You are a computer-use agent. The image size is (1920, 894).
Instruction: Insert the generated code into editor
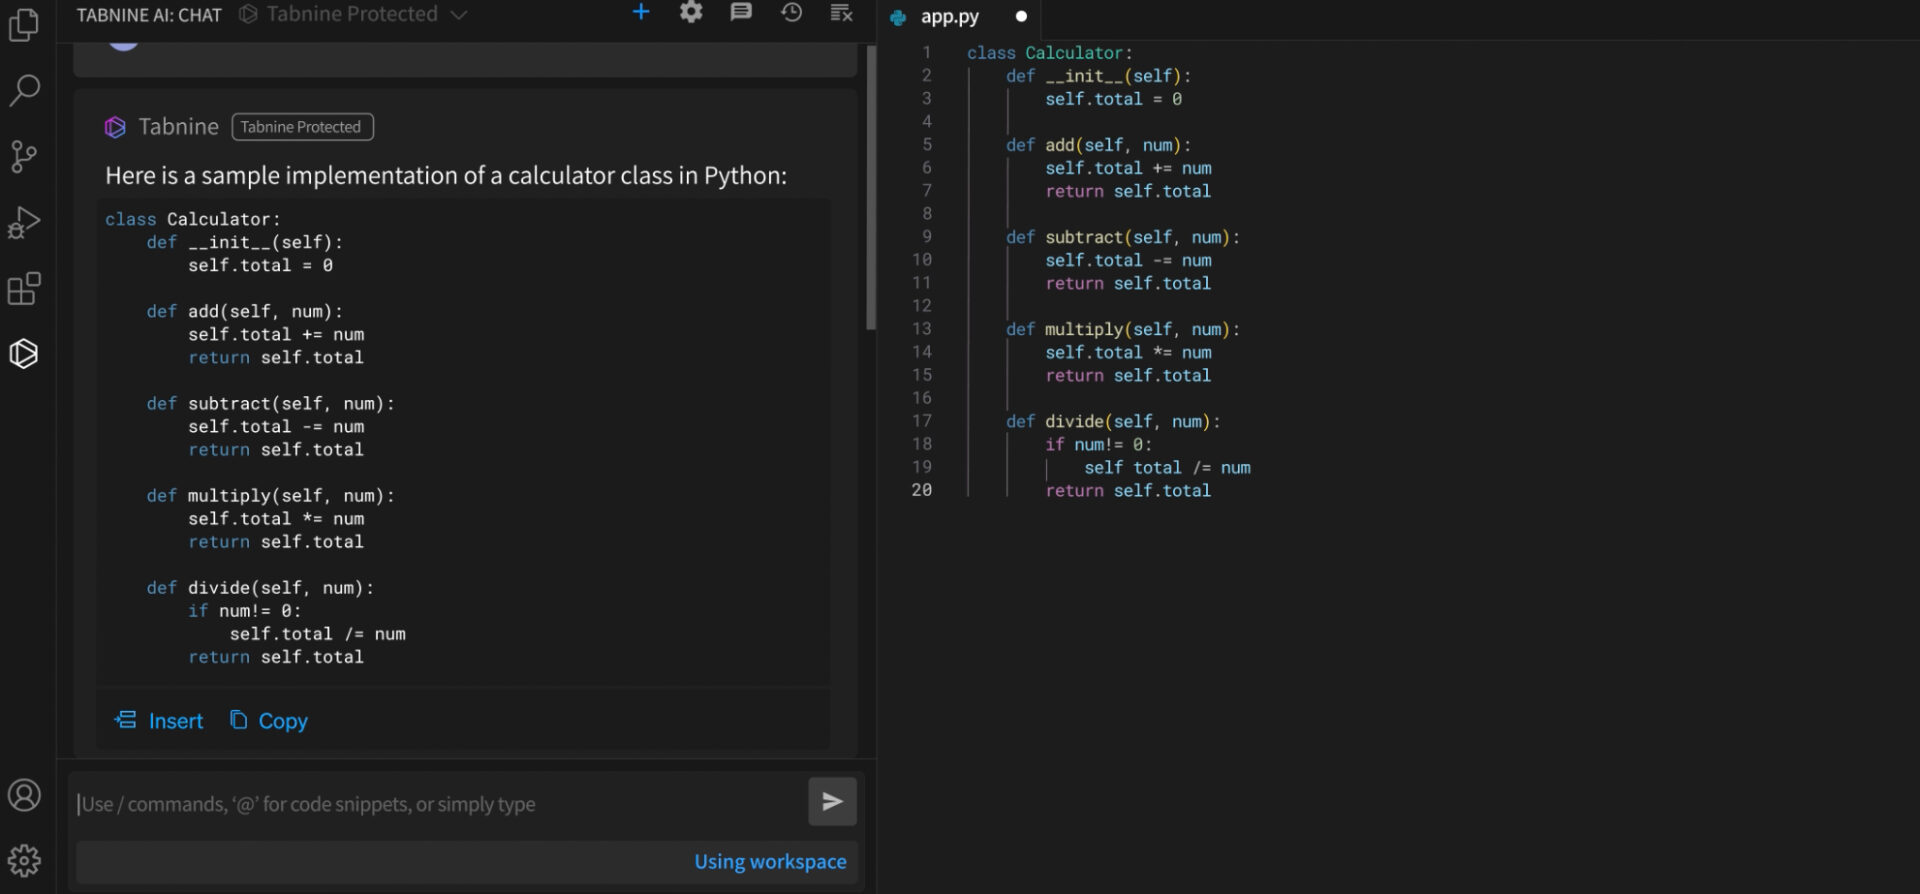coord(159,721)
